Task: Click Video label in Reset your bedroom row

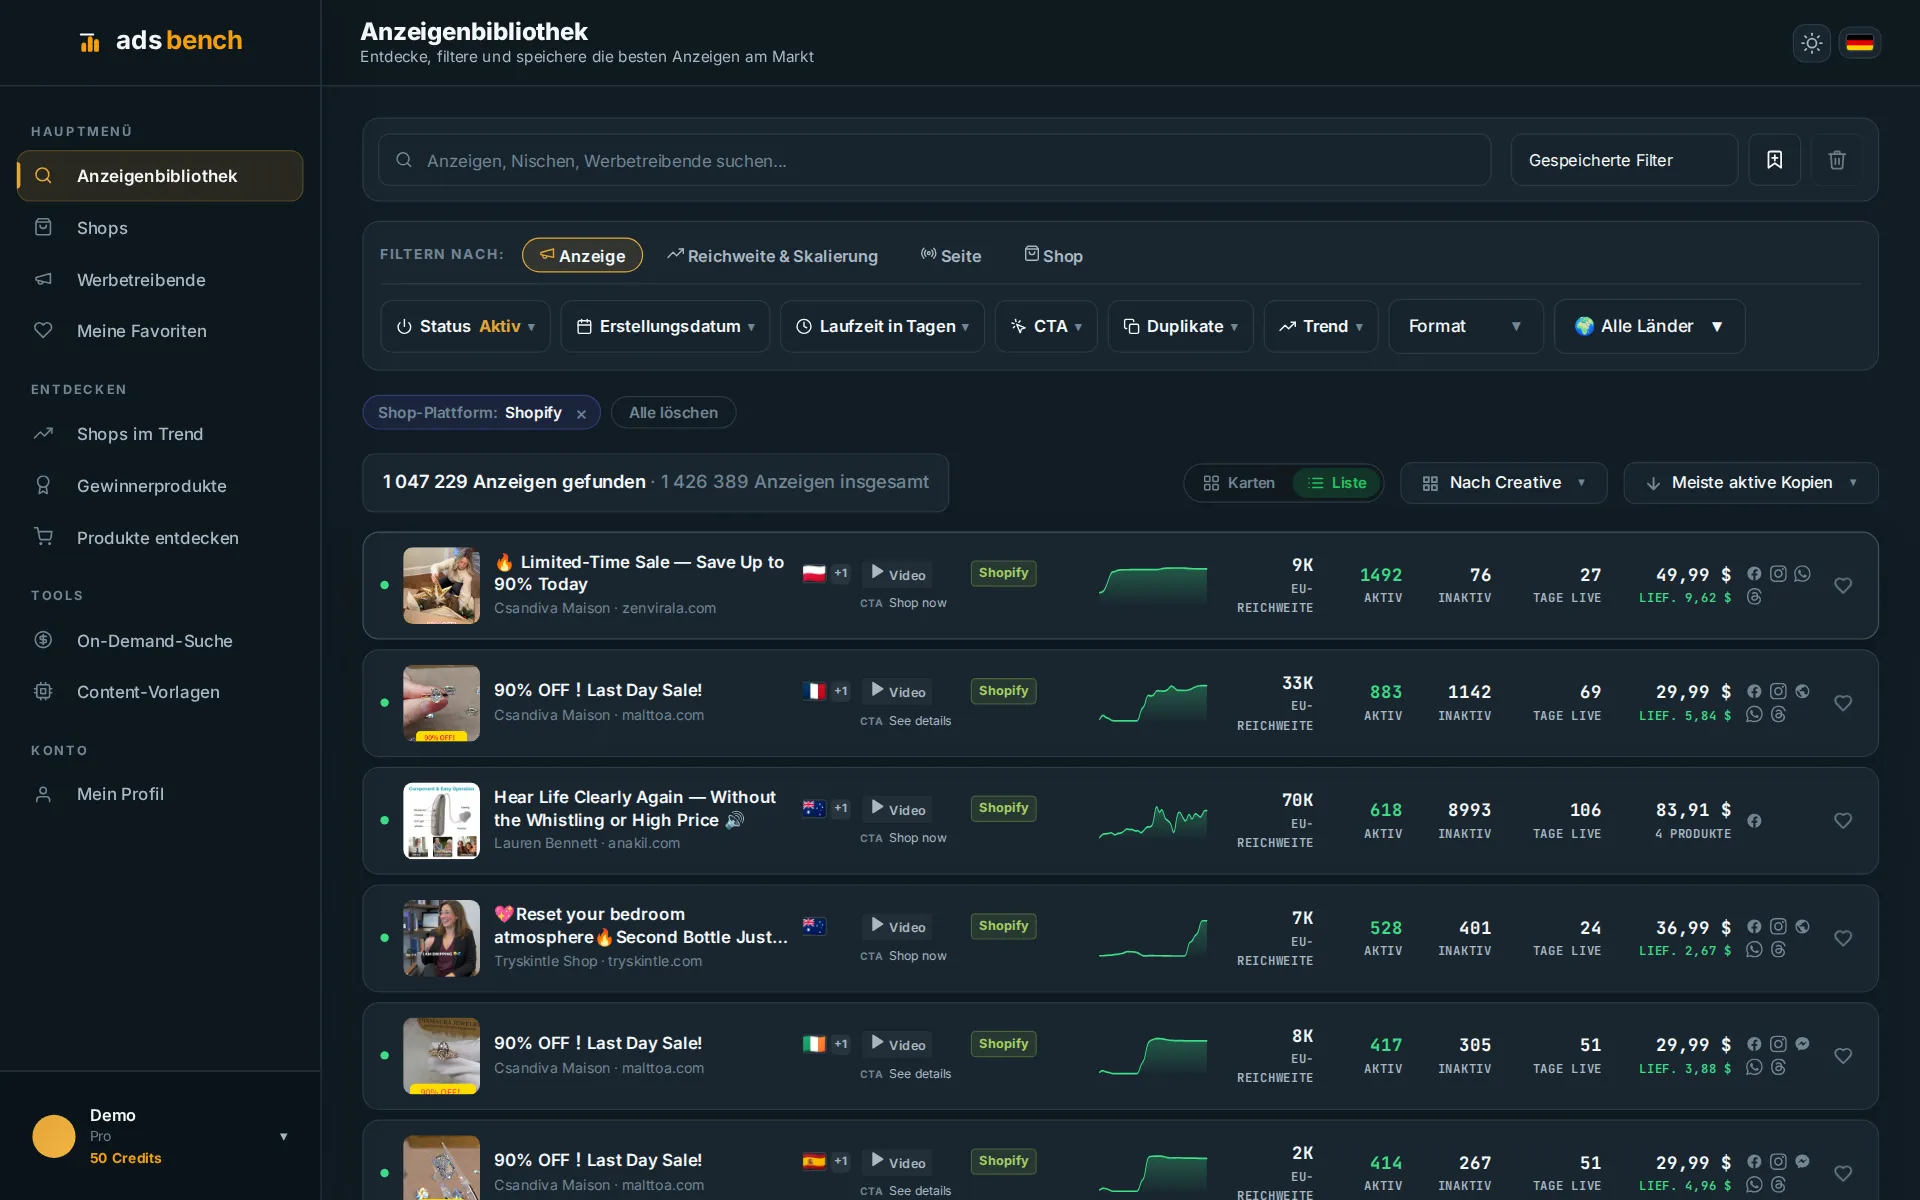Action: coord(898,927)
